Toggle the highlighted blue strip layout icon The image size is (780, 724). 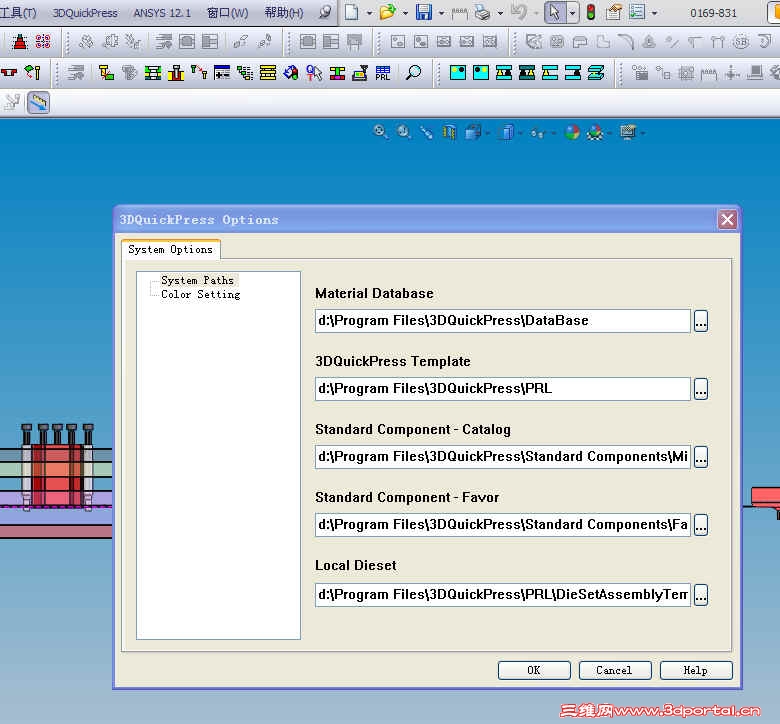pos(38,103)
